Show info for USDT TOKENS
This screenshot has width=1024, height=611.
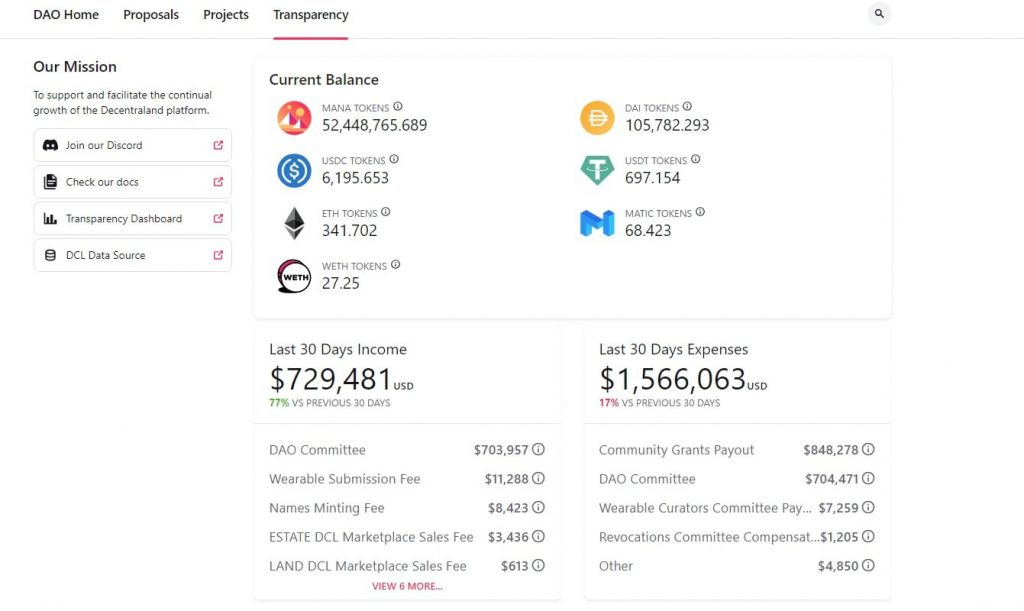coord(696,159)
